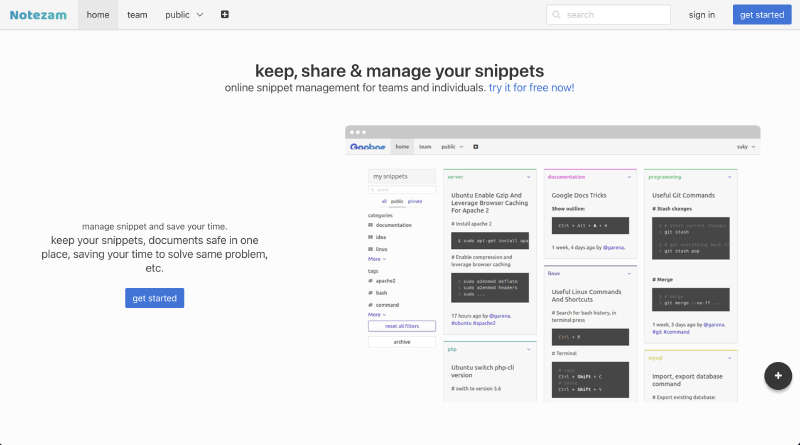Click the plus square icon in navbar

(224, 14)
